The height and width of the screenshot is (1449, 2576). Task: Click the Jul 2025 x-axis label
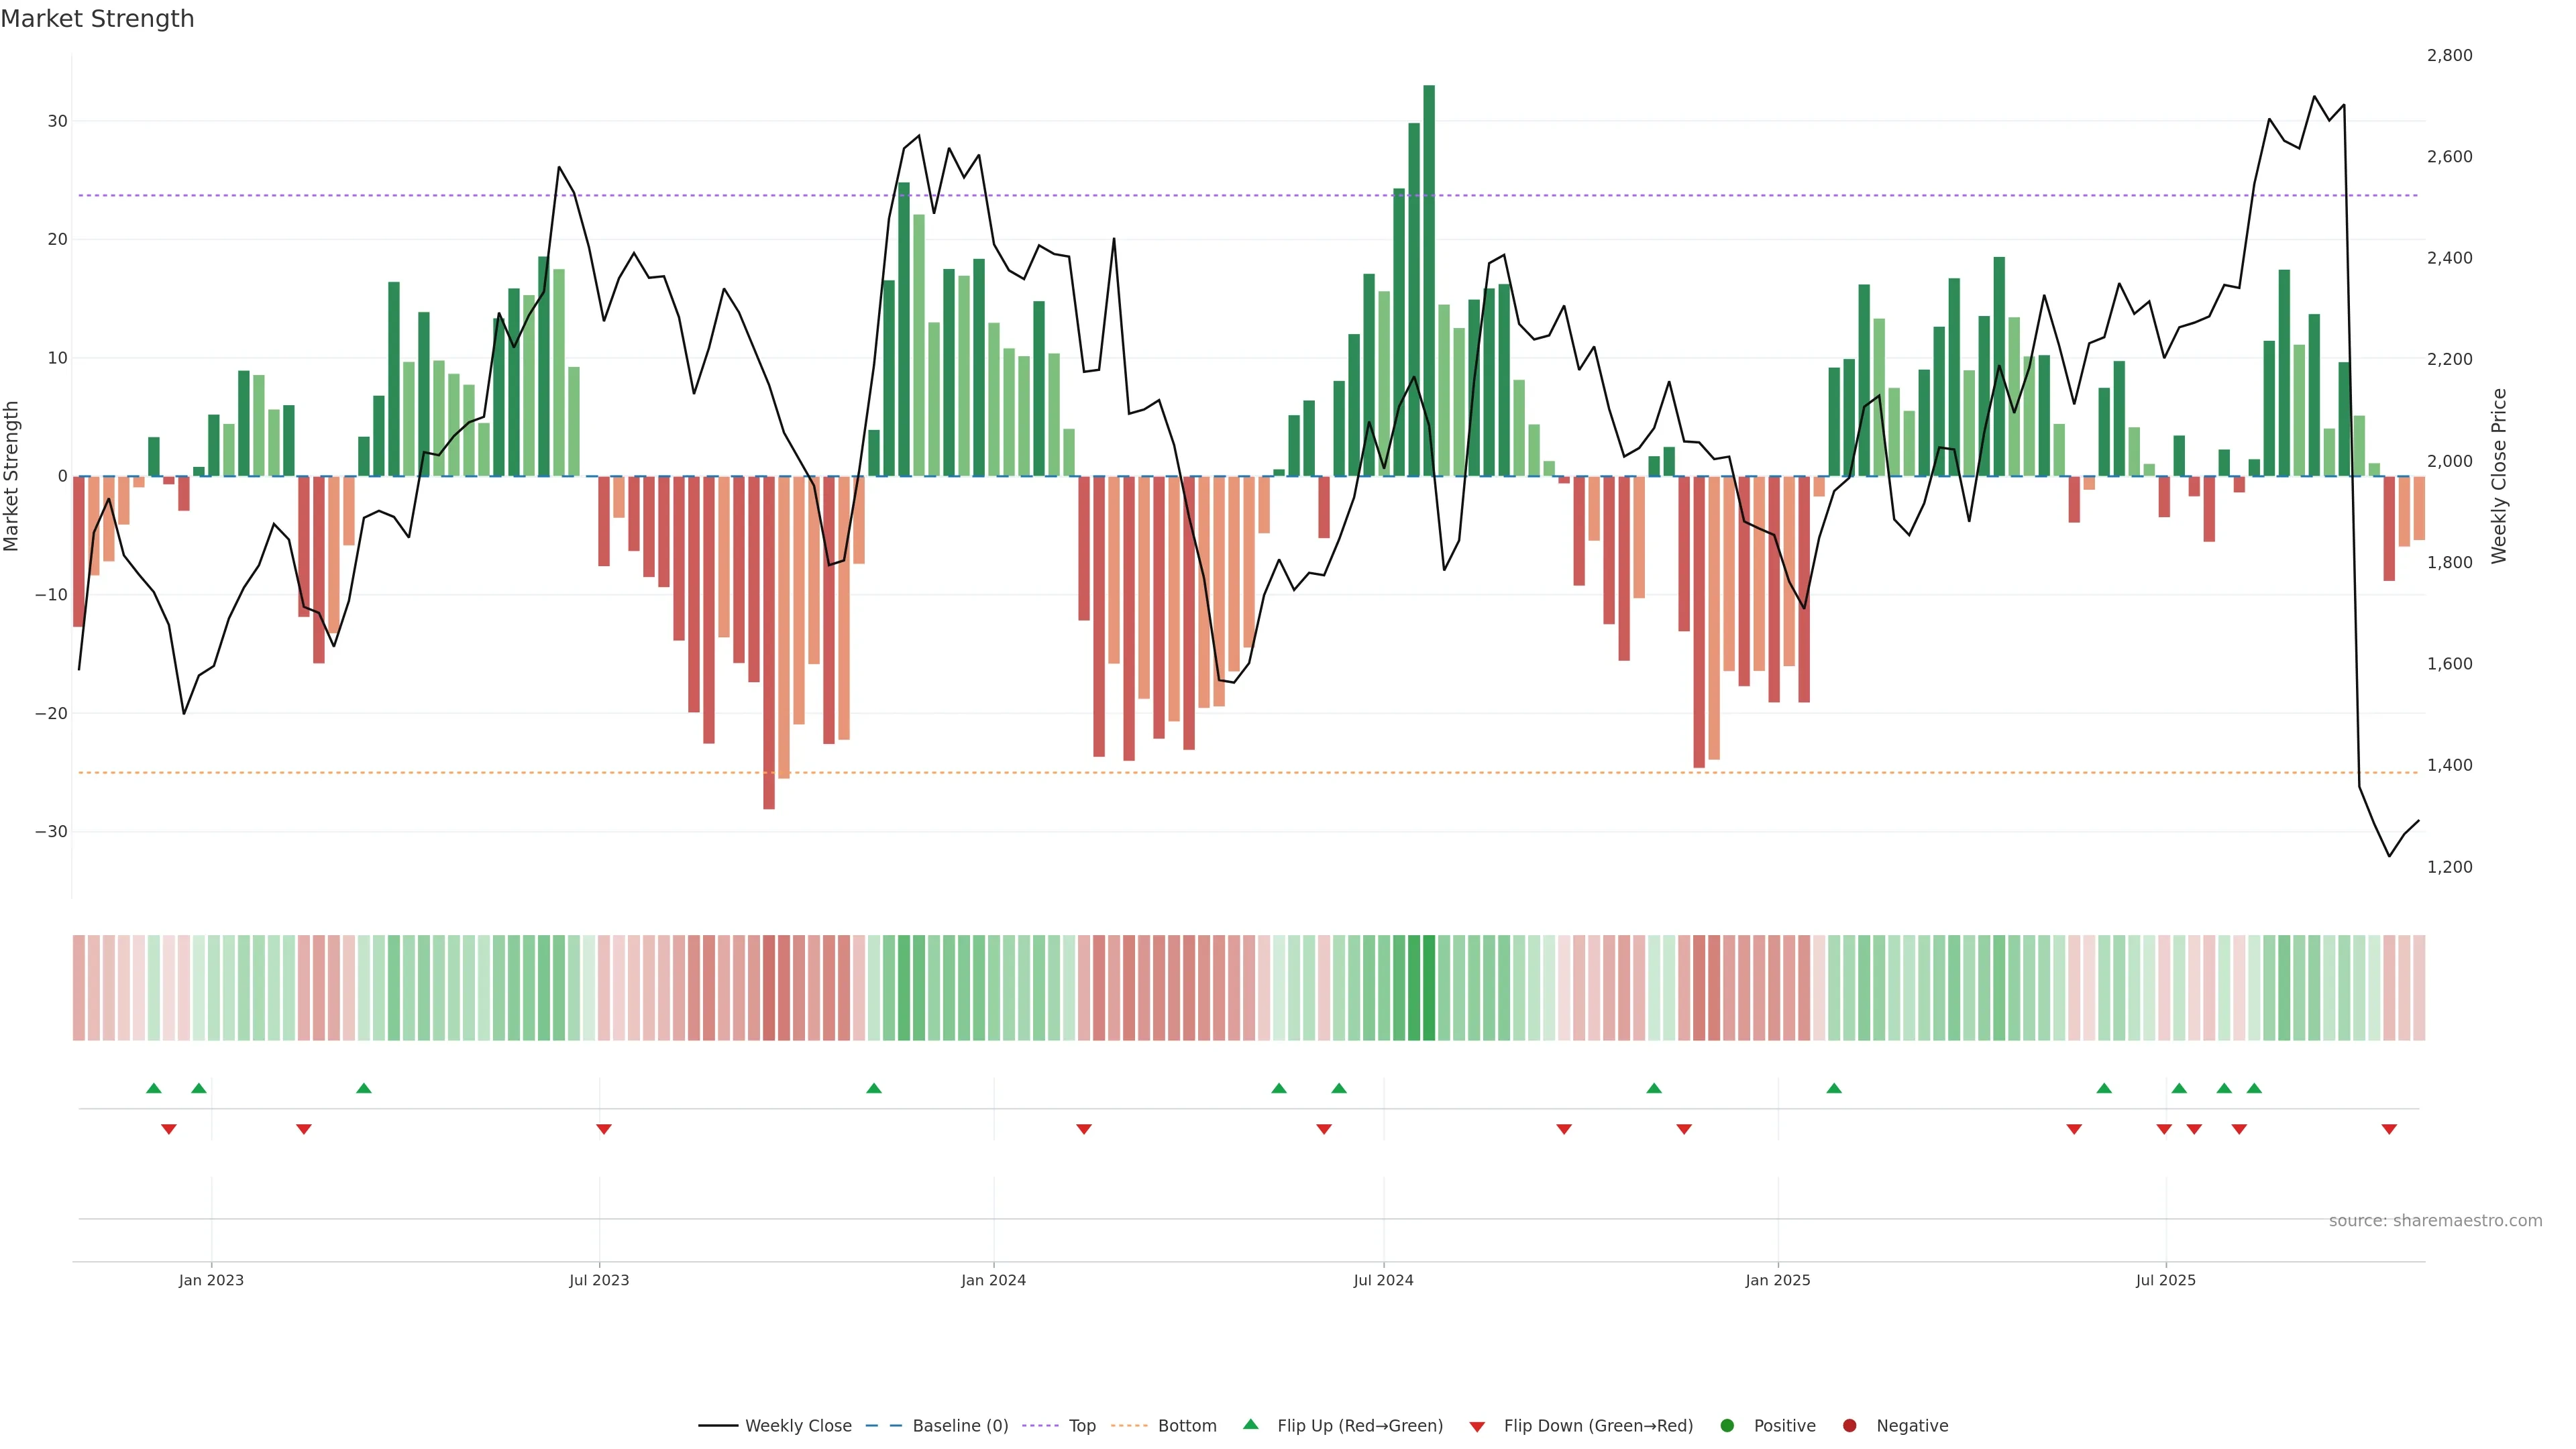coord(2165,1280)
